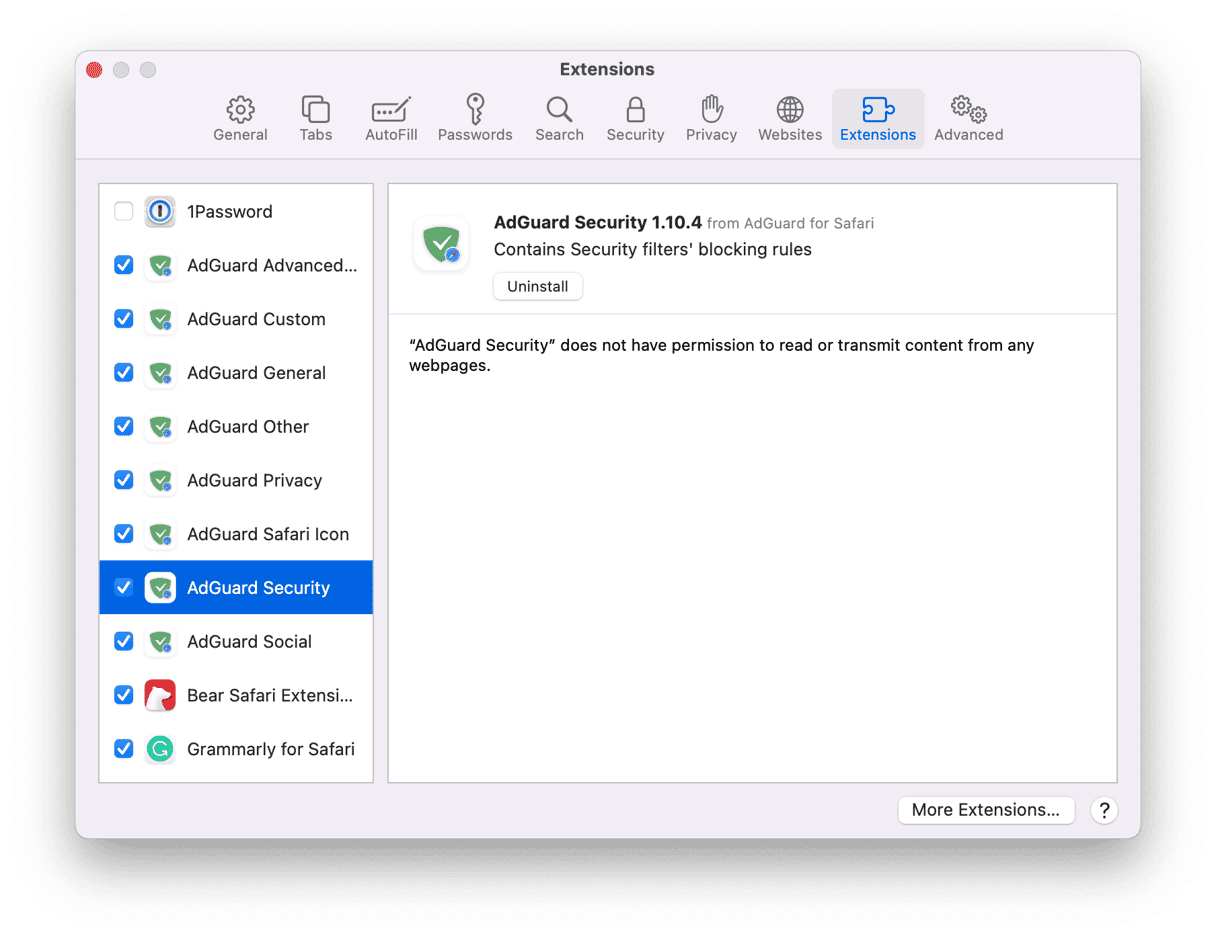Open Privacy hand icon pane
Image resolution: width=1216 pixels, height=938 pixels.
coord(711,119)
